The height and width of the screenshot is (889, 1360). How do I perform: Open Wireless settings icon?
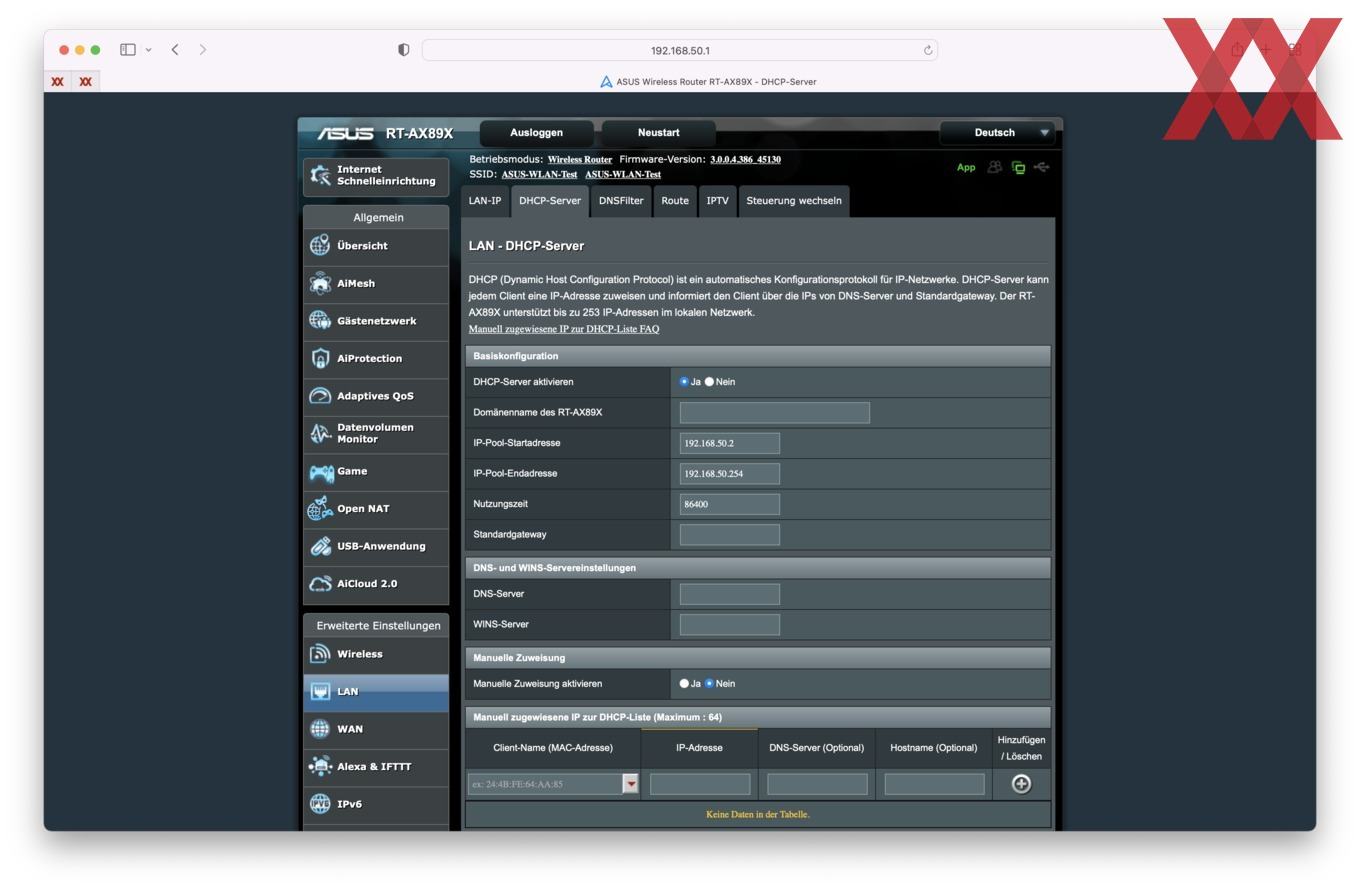(x=320, y=654)
